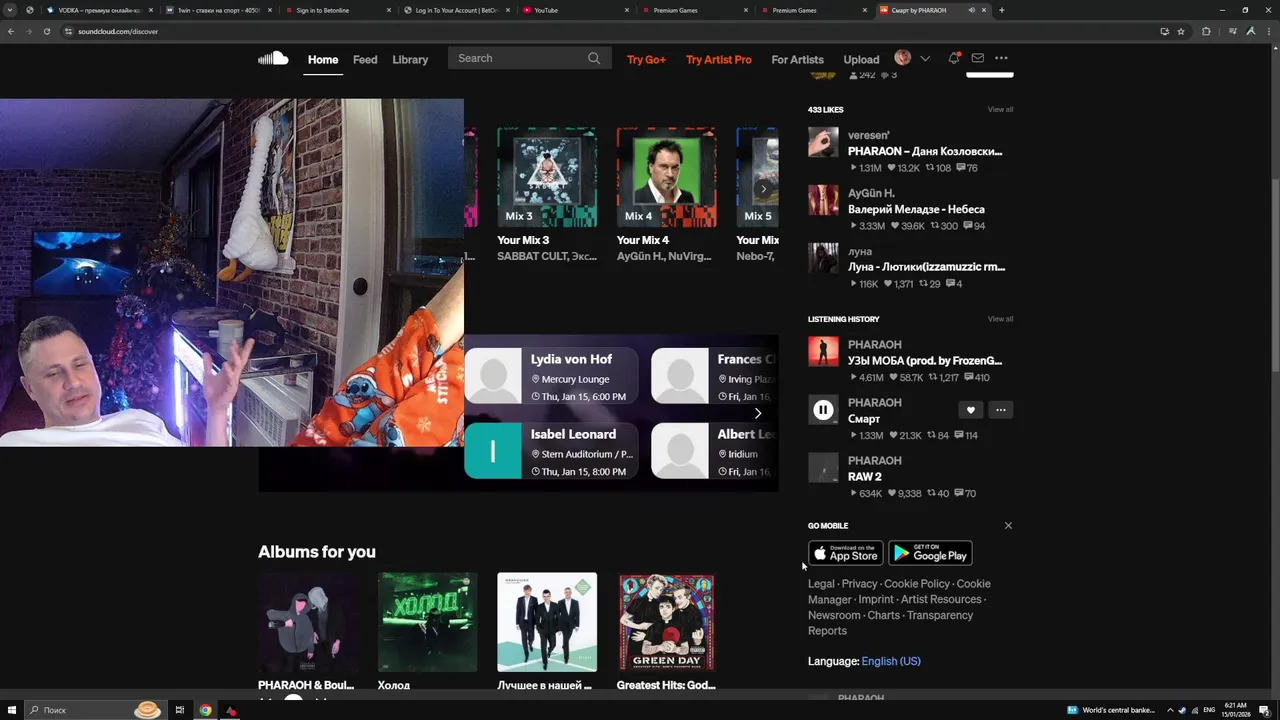Click Try Artist Pro link
1280x720 pixels.
point(719,59)
